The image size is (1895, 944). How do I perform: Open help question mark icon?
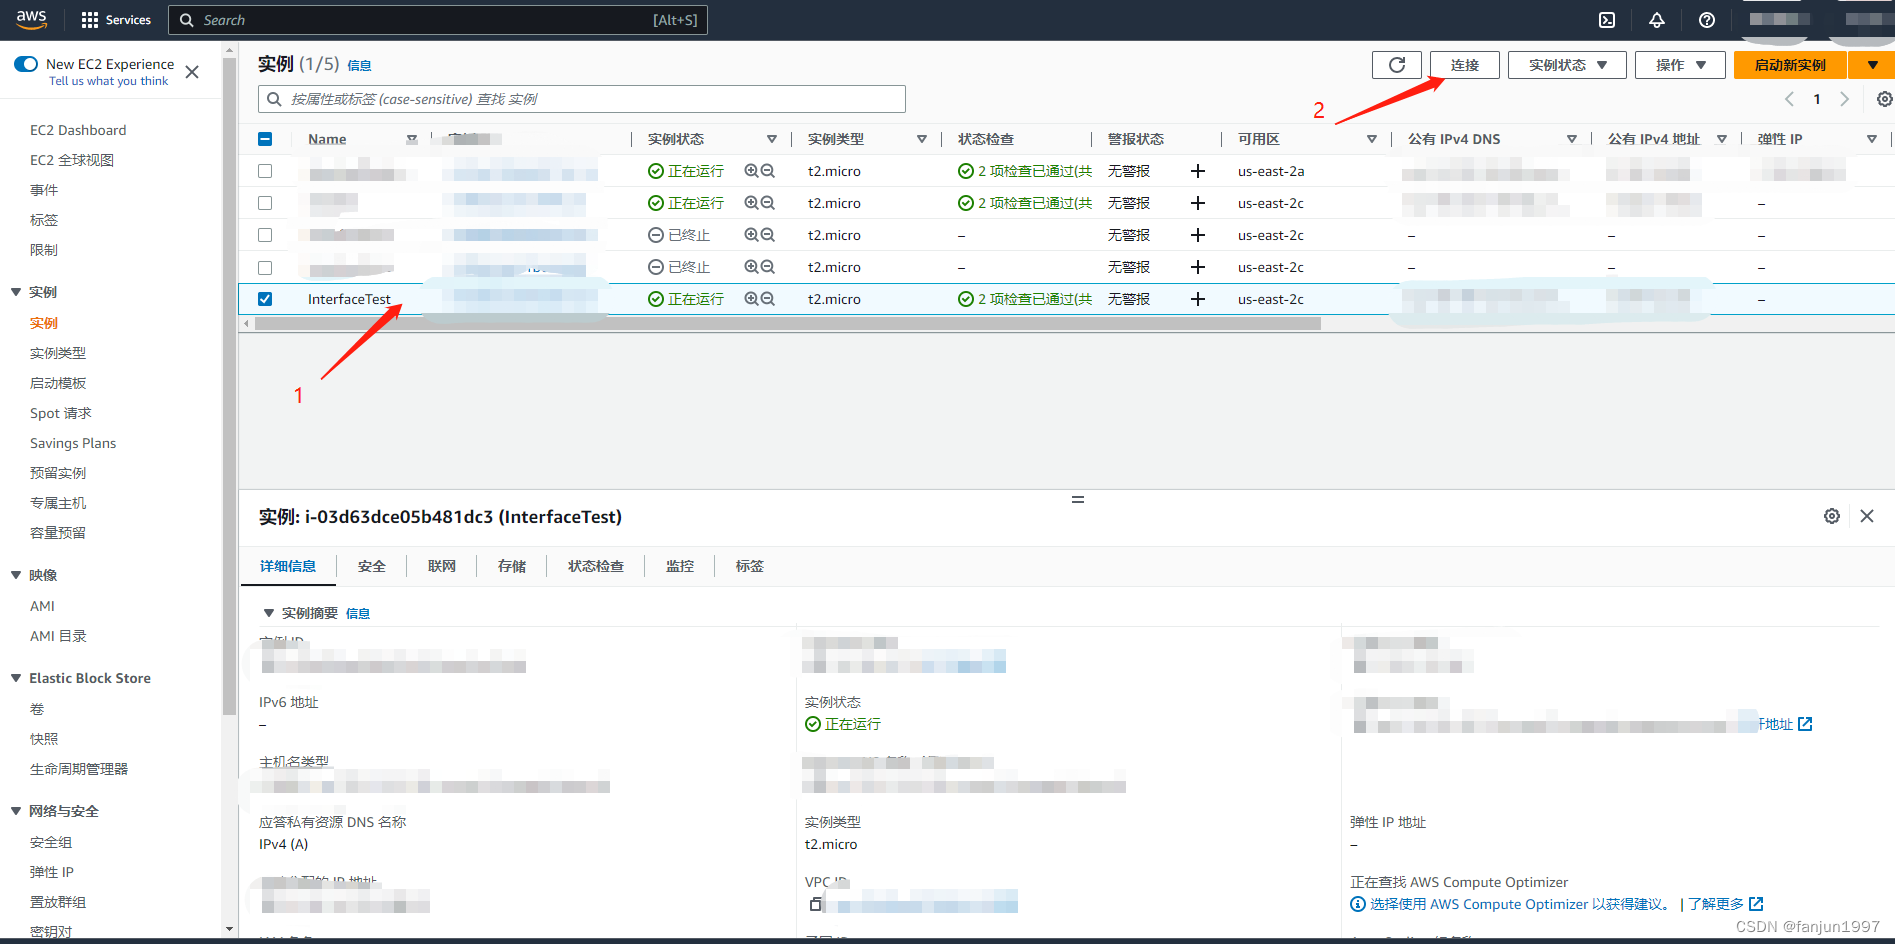tap(1707, 20)
